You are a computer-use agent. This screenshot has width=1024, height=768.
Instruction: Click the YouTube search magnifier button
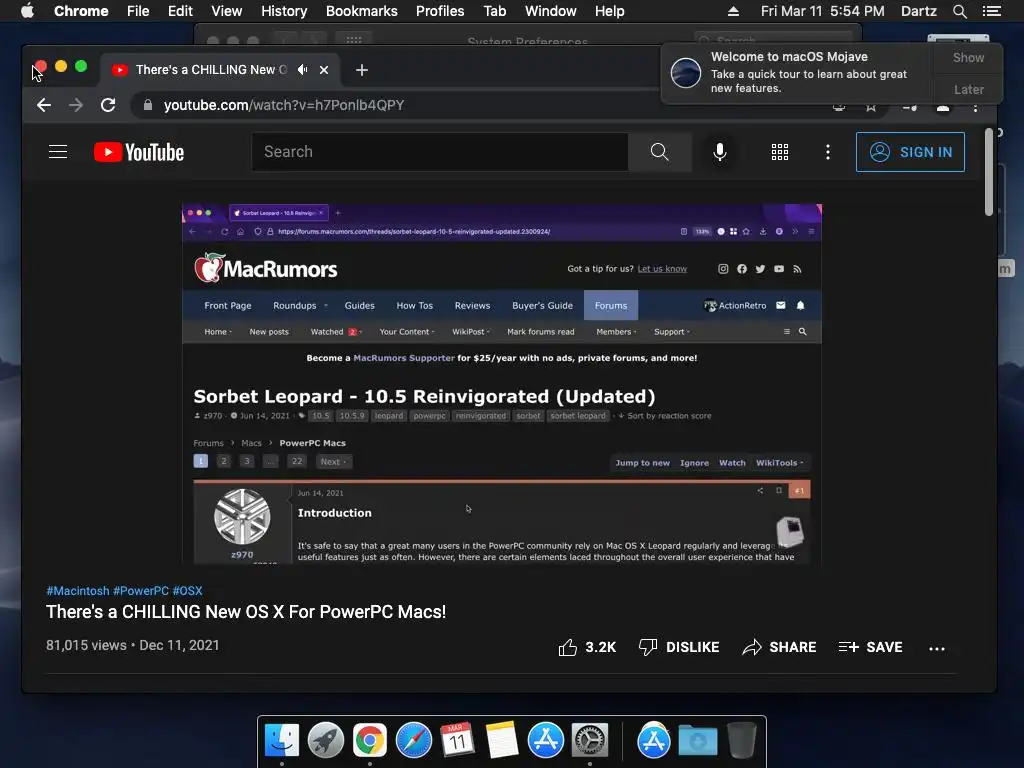pyautogui.click(x=660, y=152)
